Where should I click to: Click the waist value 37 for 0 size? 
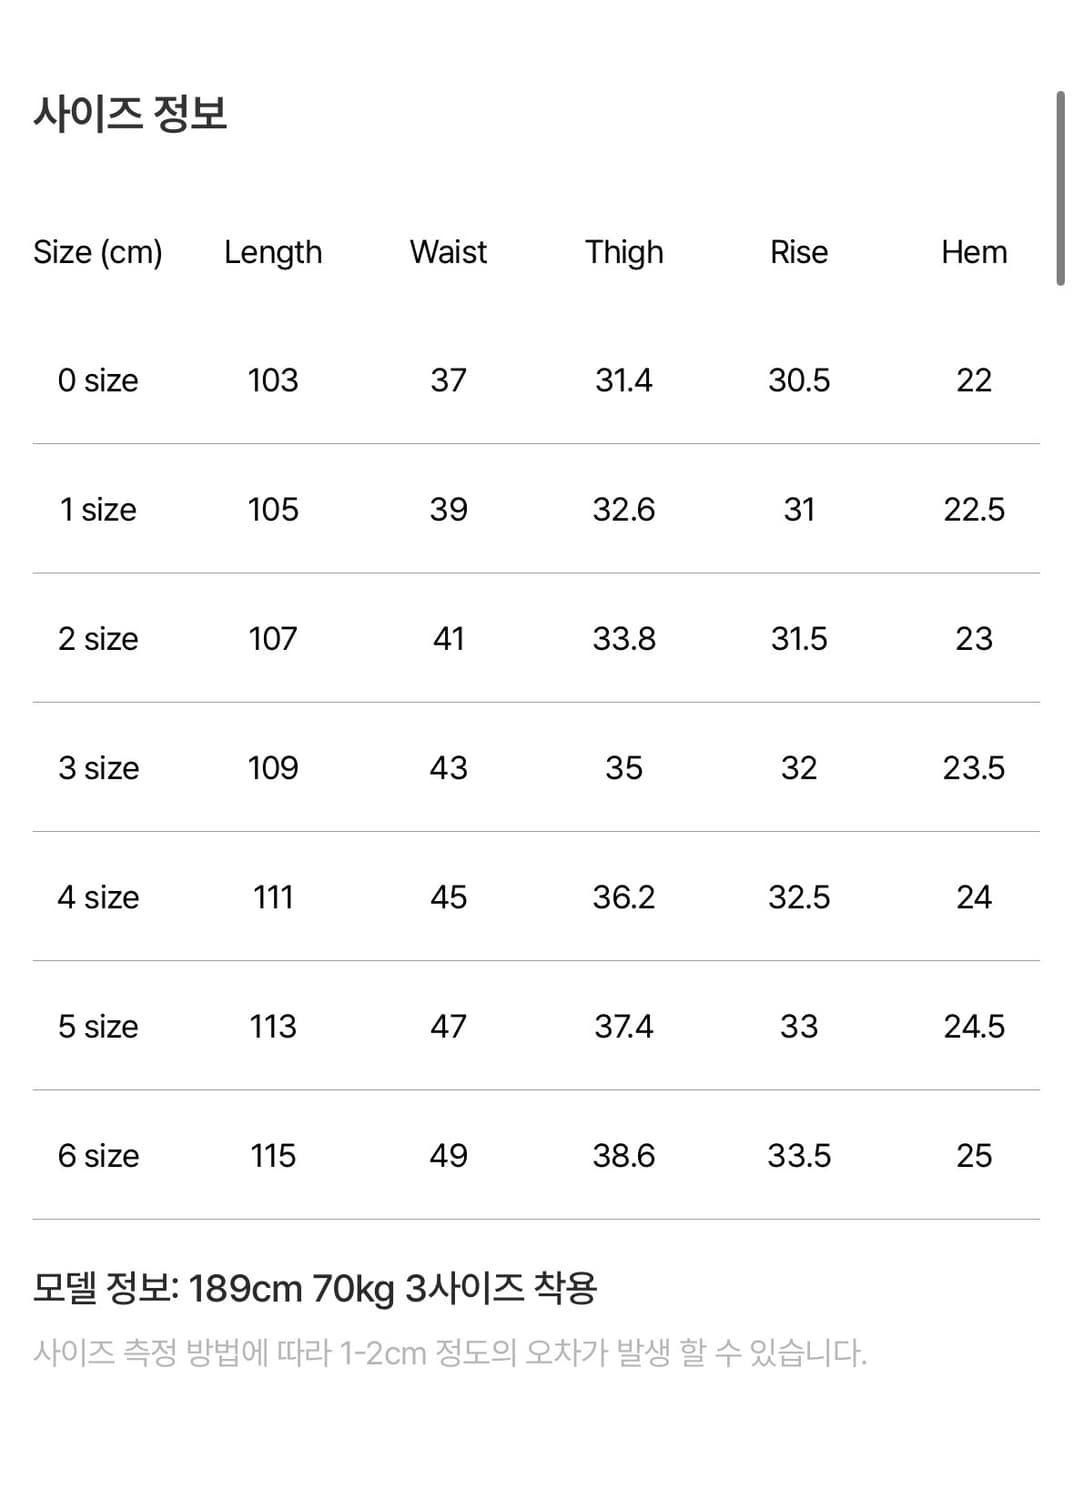(x=448, y=380)
